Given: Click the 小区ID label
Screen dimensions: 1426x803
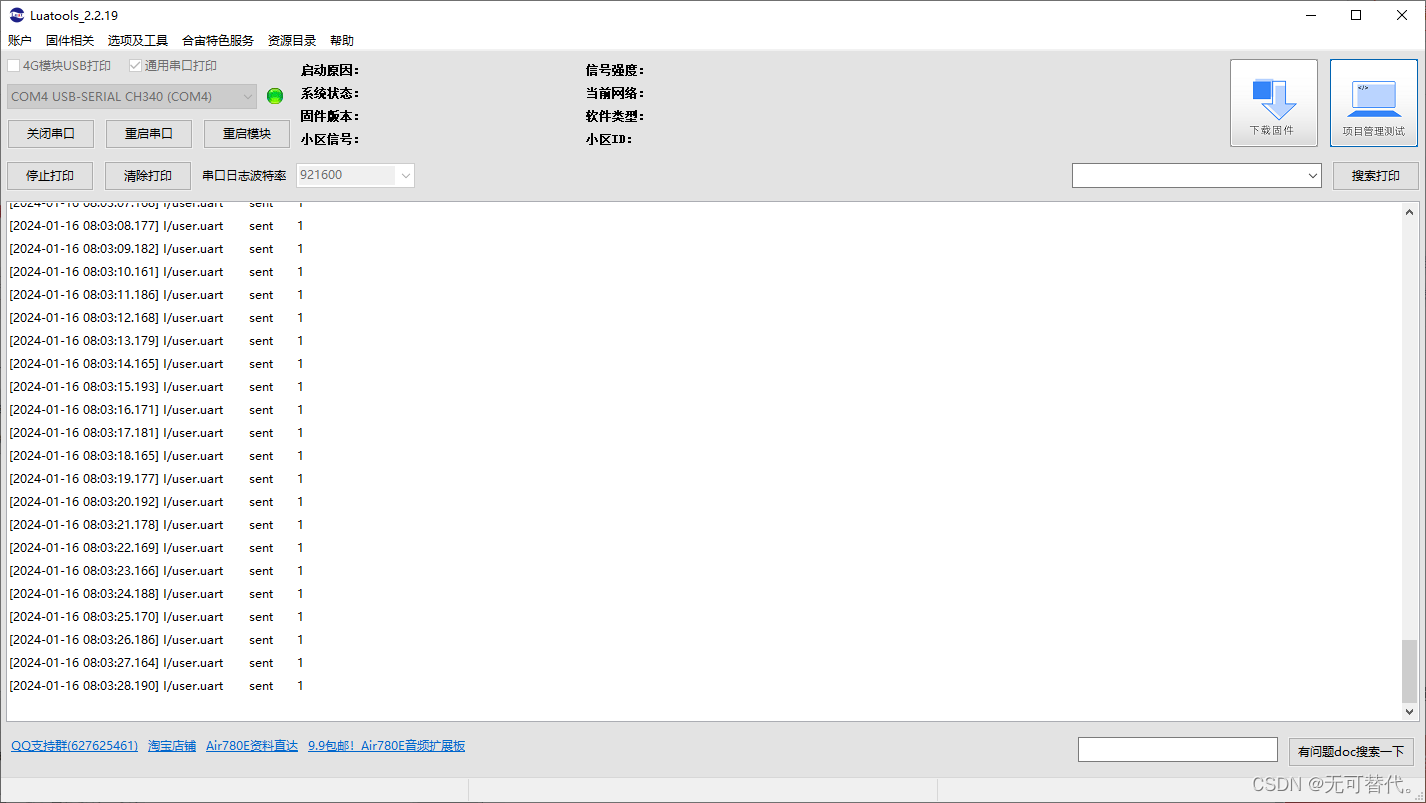Looking at the screenshot, I should (x=609, y=139).
